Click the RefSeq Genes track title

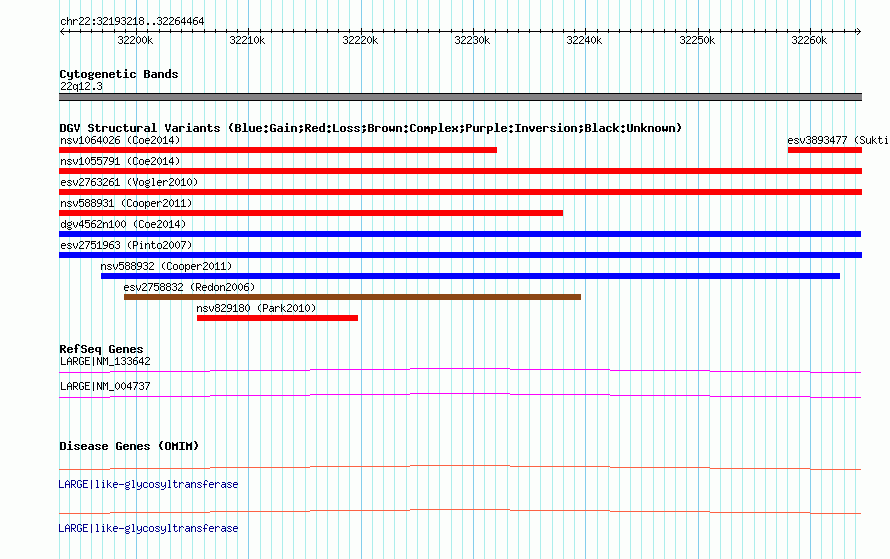(x=101, y=349)
